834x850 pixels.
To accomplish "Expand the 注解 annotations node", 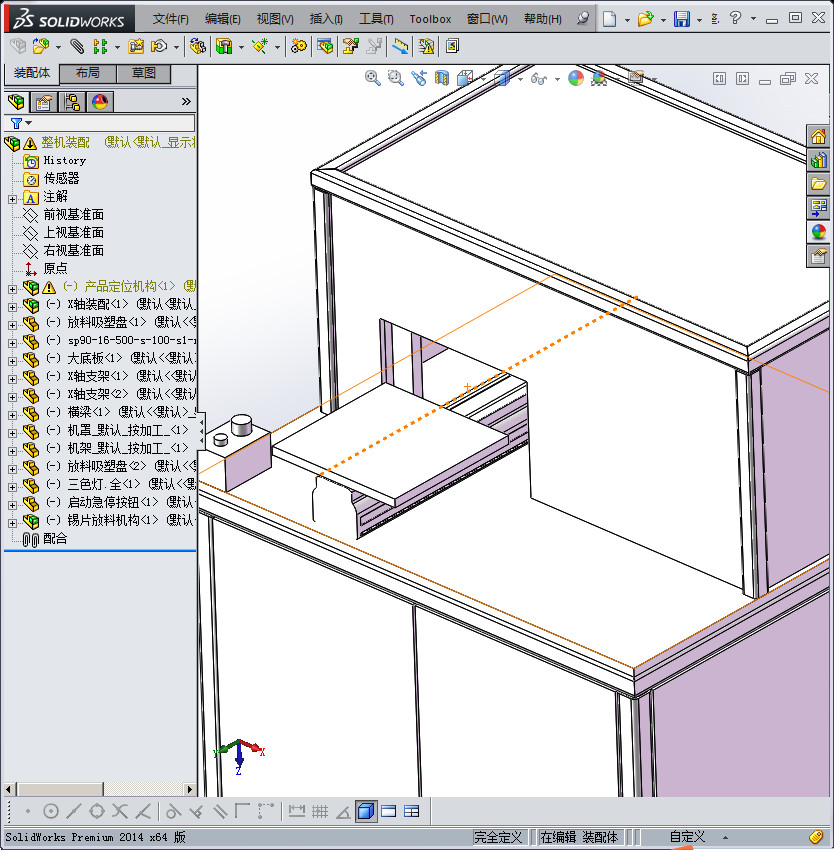I will 12,199.
